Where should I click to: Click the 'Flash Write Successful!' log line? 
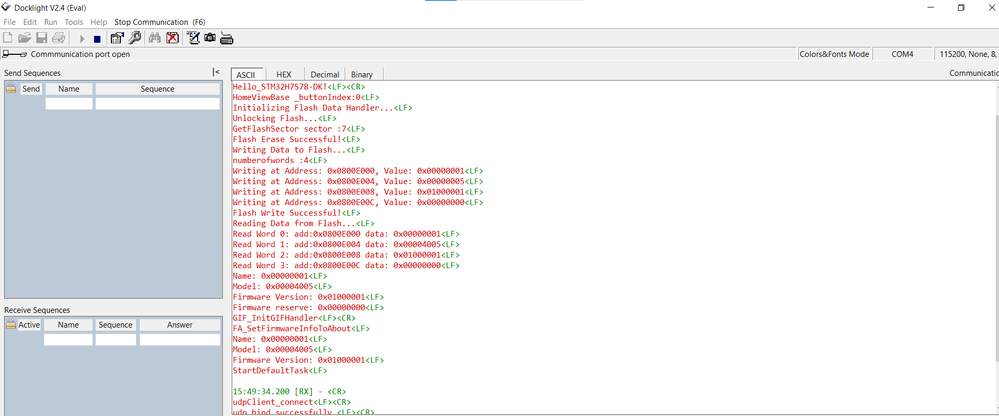click(x=296, y=213)
